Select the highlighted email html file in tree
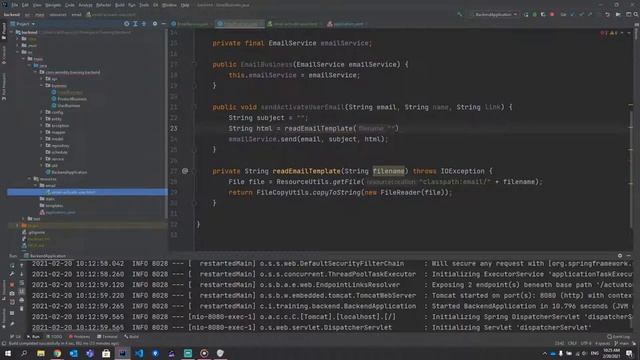The image size is (640, 360). coord(87,192)
